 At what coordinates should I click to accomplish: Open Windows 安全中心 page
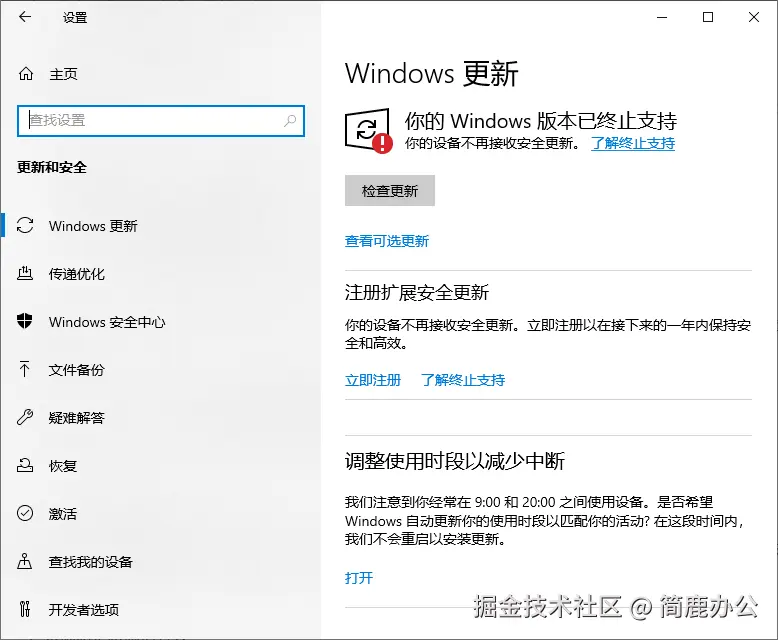[161, 321]
